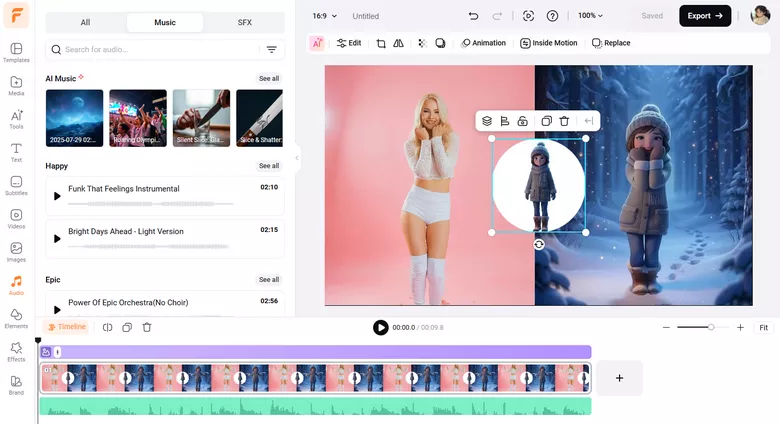Click See all for Epic
This screenshot has width=780, height=424.
269,280
